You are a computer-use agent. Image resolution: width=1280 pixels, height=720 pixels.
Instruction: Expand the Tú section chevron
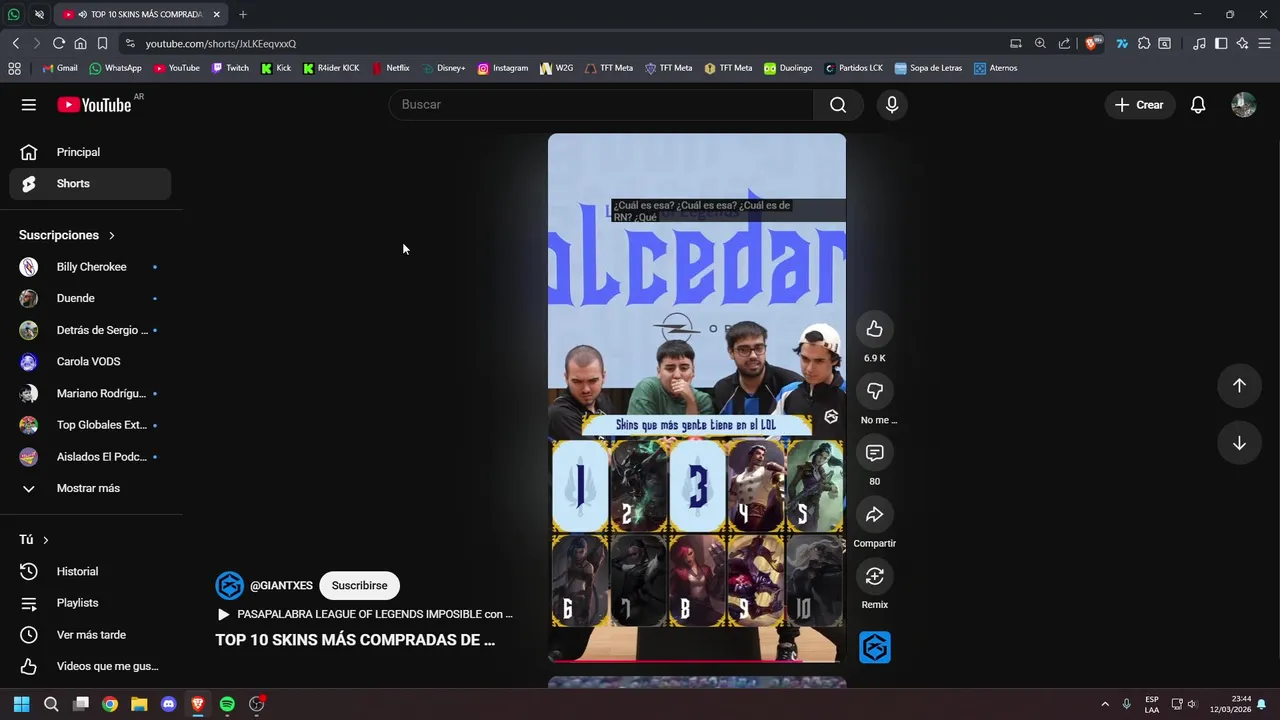45,540
